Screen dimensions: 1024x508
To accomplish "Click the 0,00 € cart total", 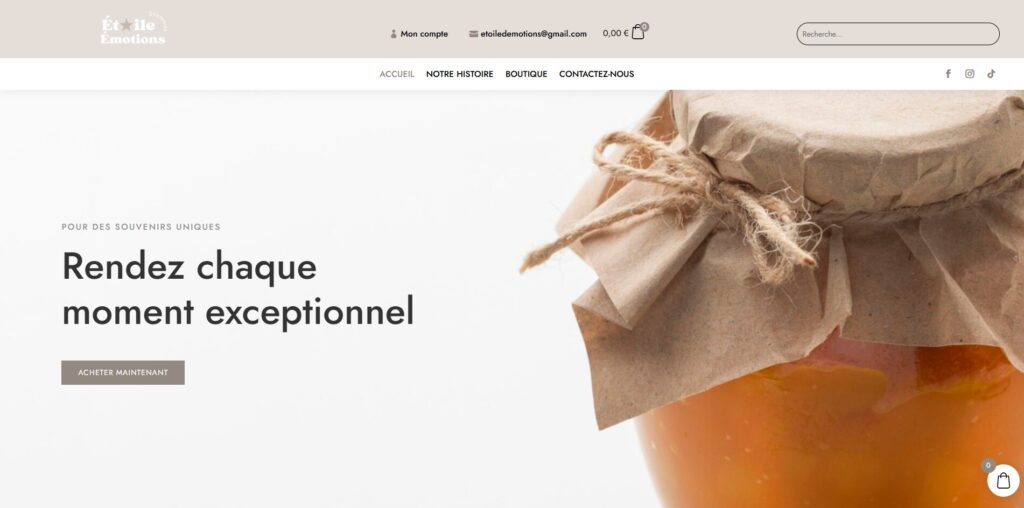I will point(615,33).
